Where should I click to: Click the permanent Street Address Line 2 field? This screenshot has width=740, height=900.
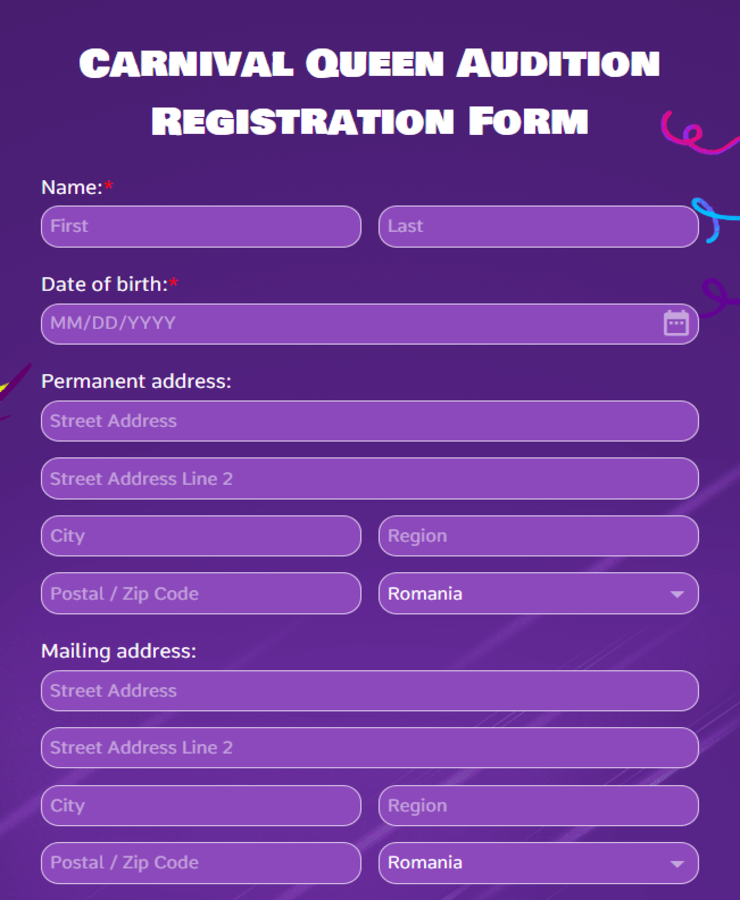pos(369,478)
